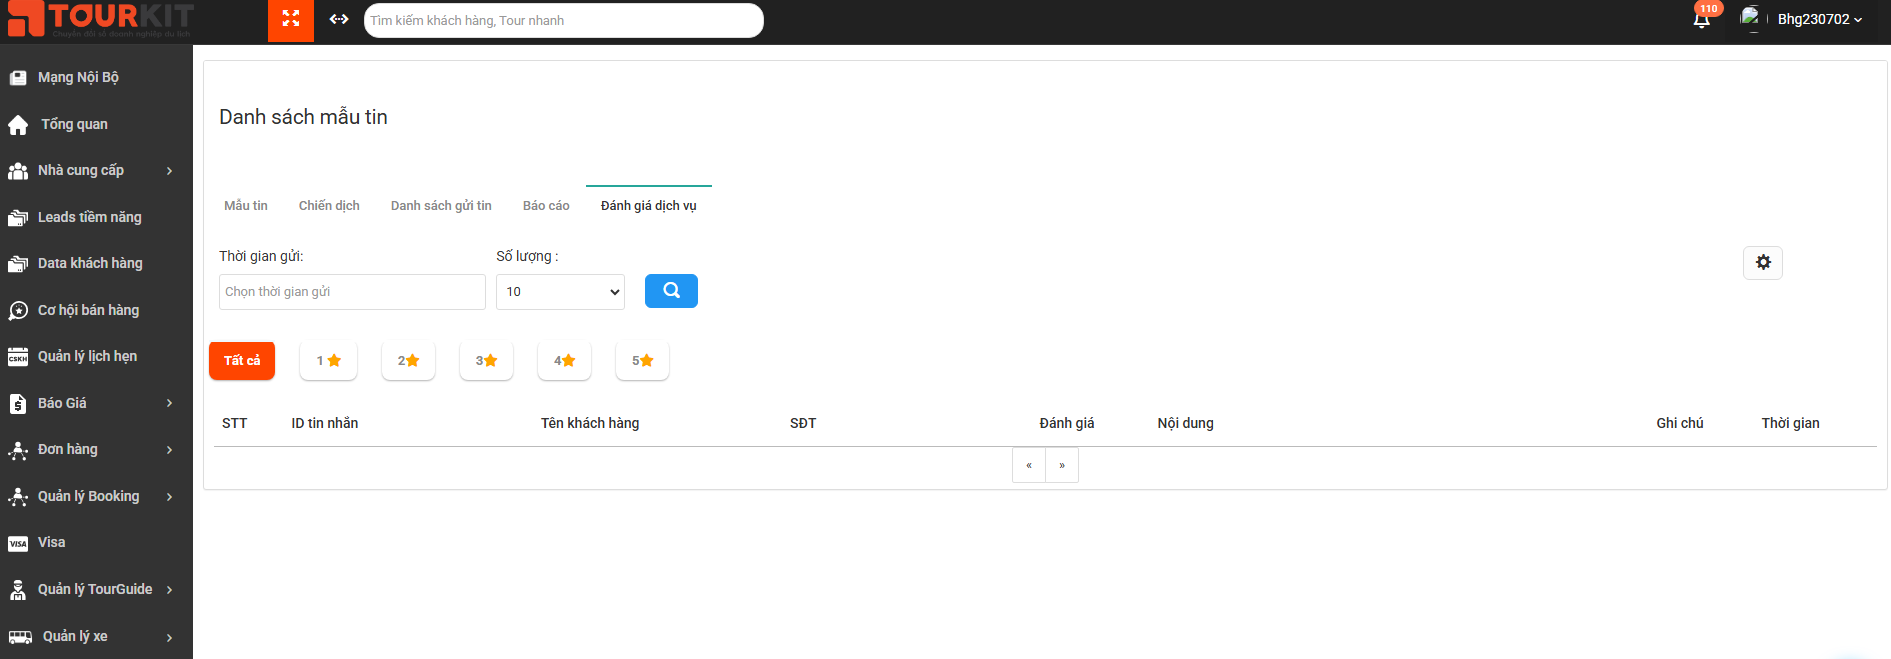Click the Leads tiềm năng icon

18,218
